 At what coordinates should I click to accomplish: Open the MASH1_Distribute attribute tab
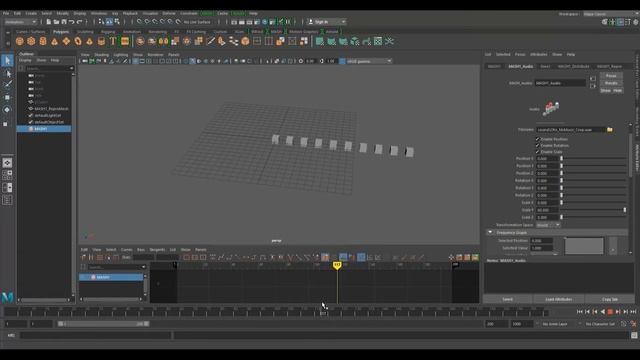tap(573, 66)
